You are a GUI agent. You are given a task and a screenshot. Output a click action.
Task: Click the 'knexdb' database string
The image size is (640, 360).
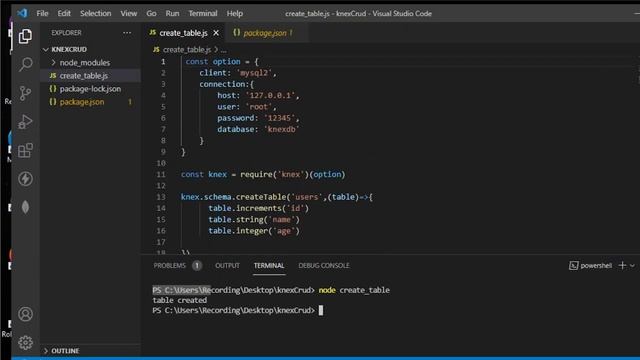coord(281,129)
